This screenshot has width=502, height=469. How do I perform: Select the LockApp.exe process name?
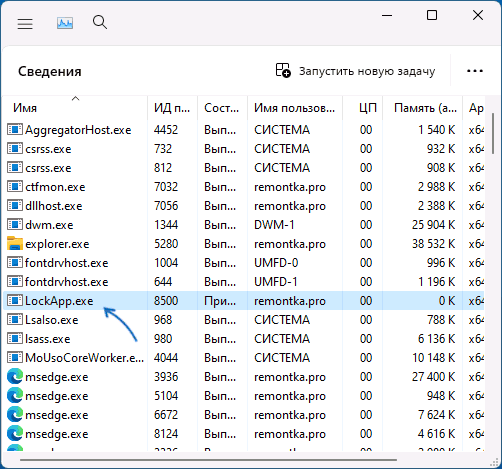pyautogui.click(x=59, y=301)
